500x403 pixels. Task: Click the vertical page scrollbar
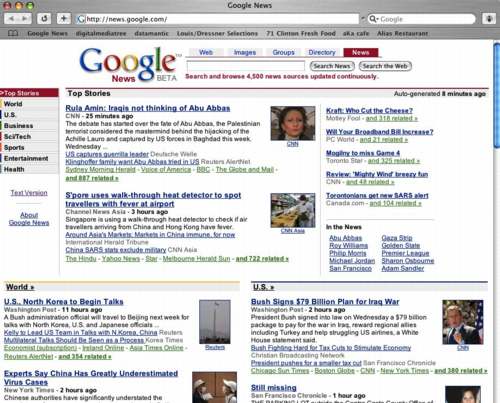tap(497, 221)
